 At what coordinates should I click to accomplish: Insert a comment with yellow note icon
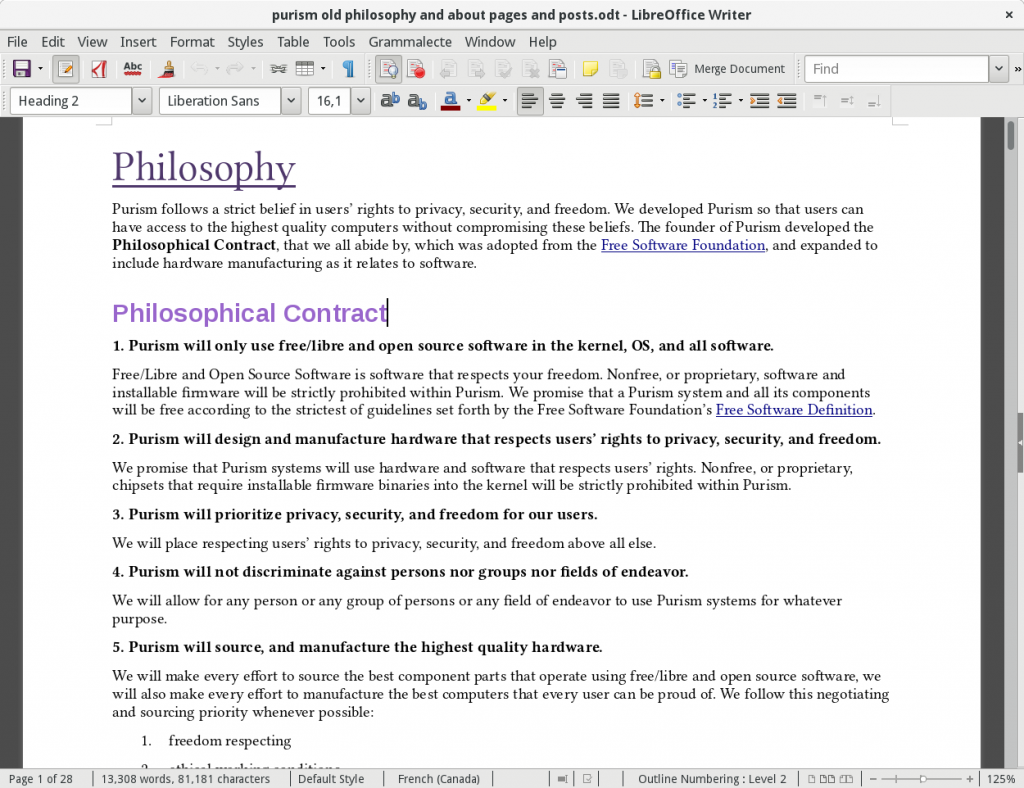pos(590,69)
